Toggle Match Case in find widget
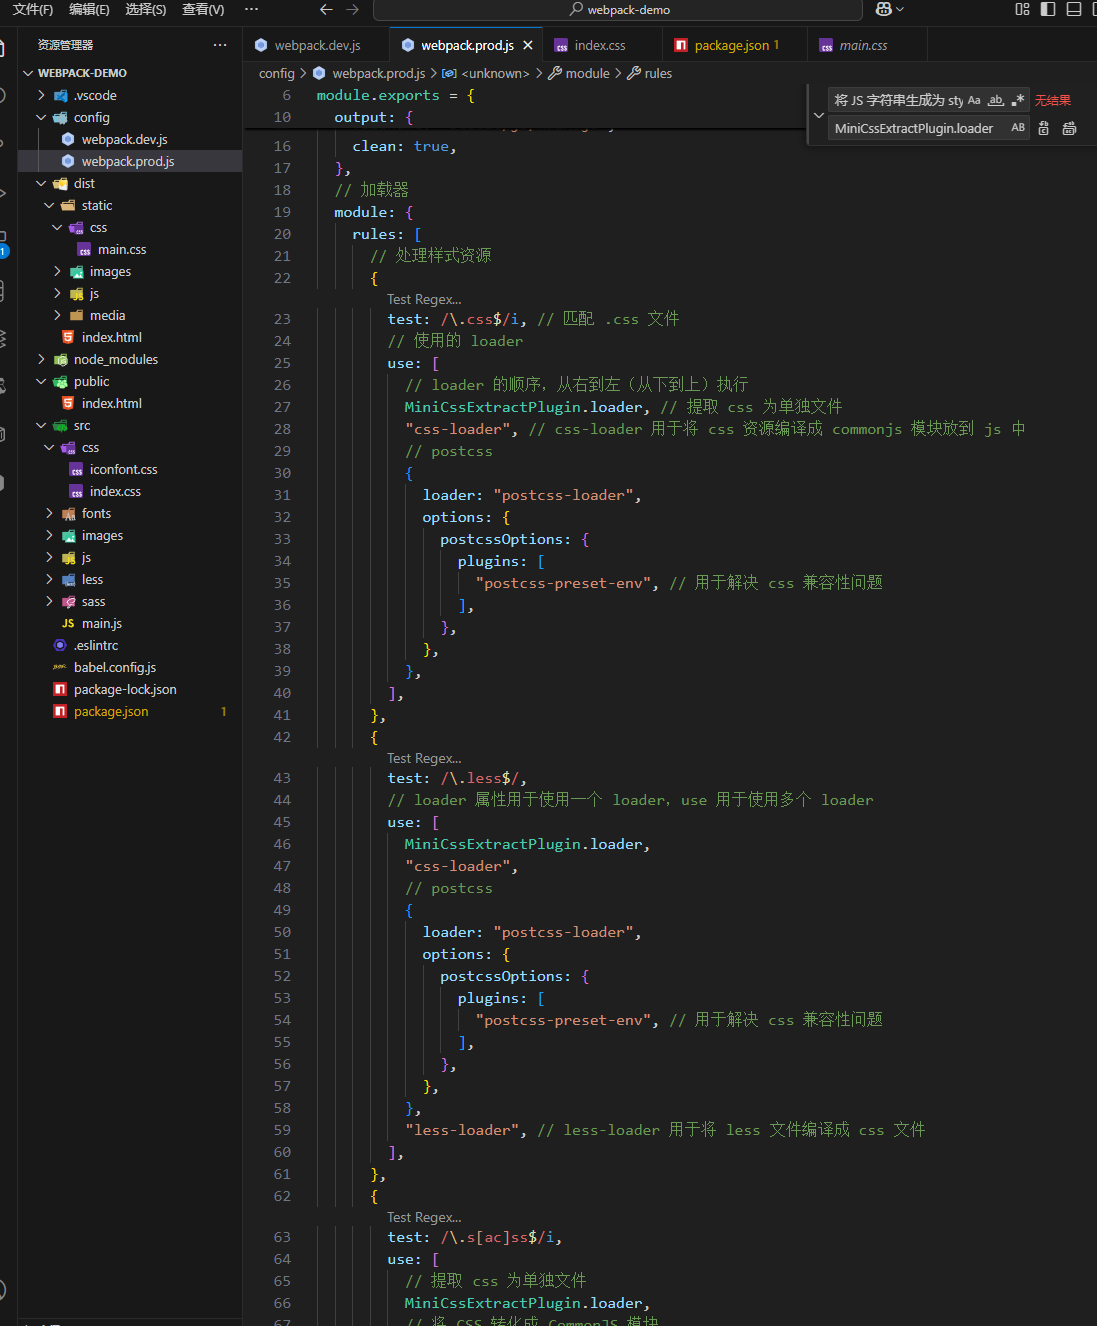 (x=974, y=100)
